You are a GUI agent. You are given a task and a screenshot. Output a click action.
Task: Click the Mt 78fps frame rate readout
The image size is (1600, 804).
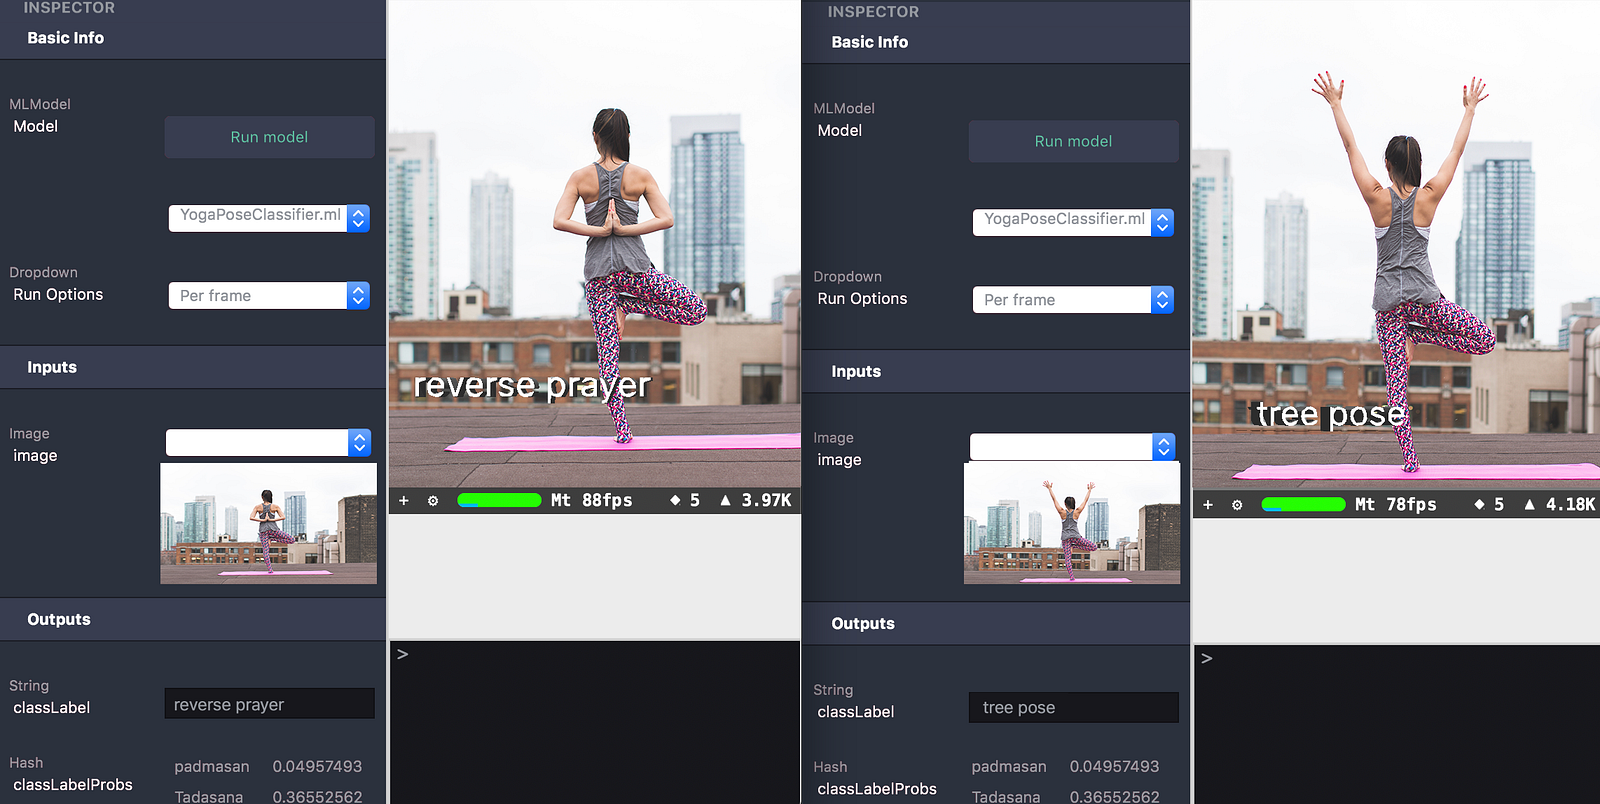1396,504
